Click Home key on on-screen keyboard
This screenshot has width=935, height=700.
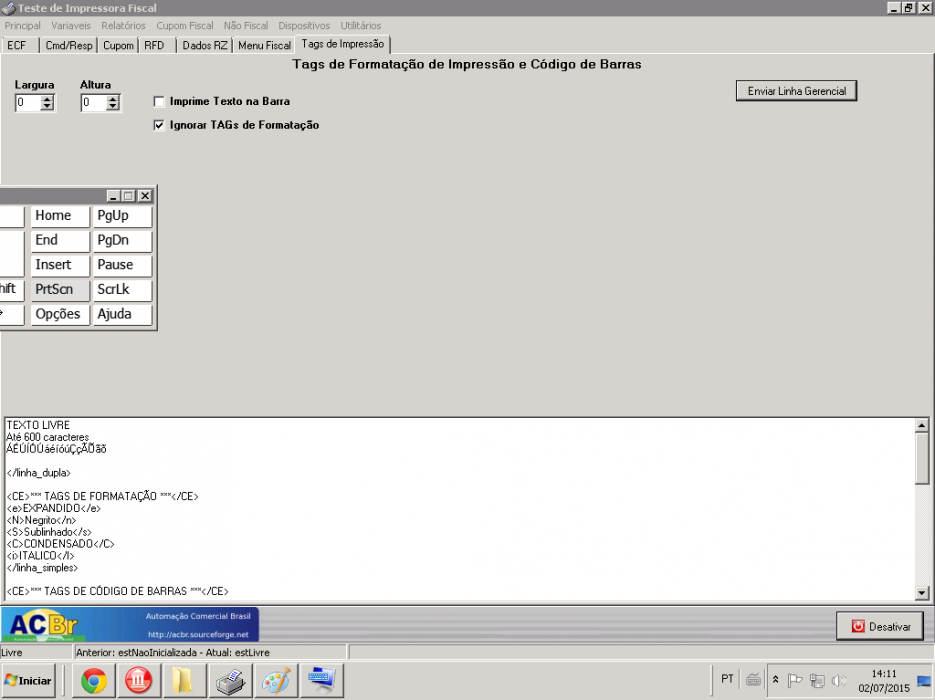(60, 216)
